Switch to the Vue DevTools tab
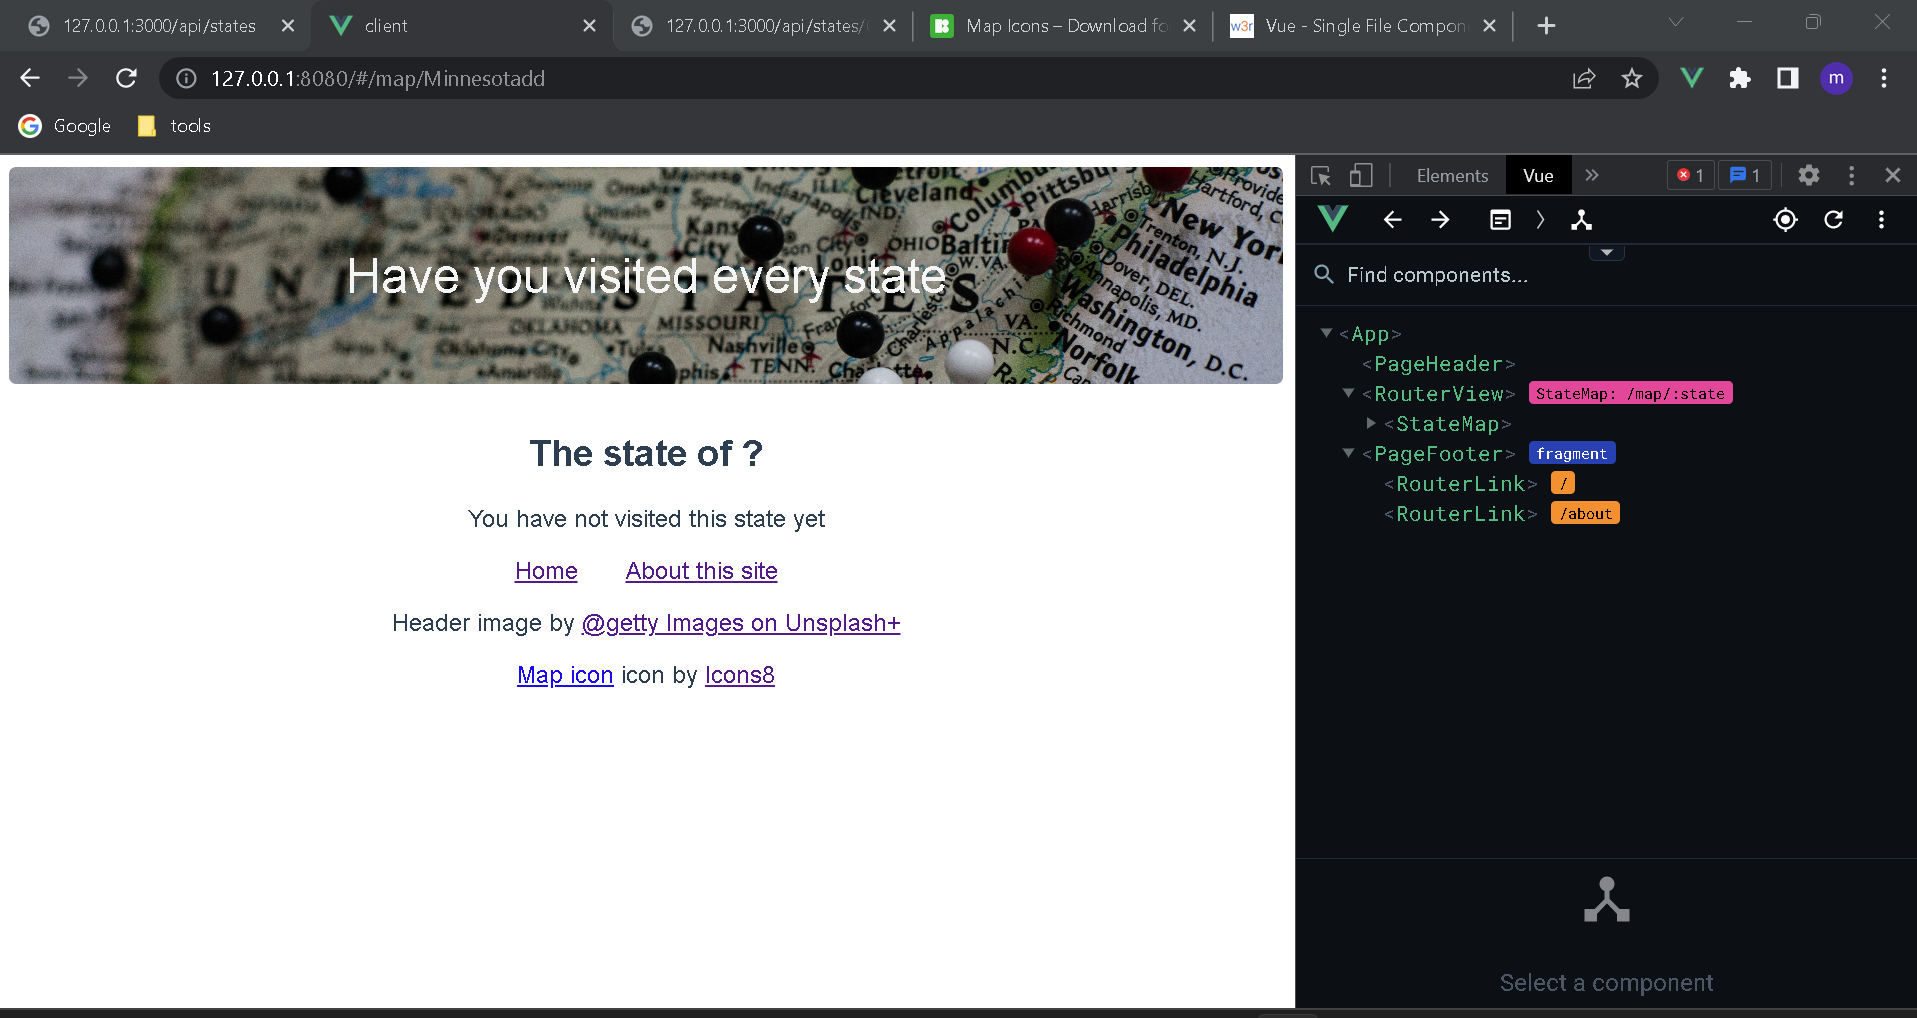 click(x=1538, y=176)
